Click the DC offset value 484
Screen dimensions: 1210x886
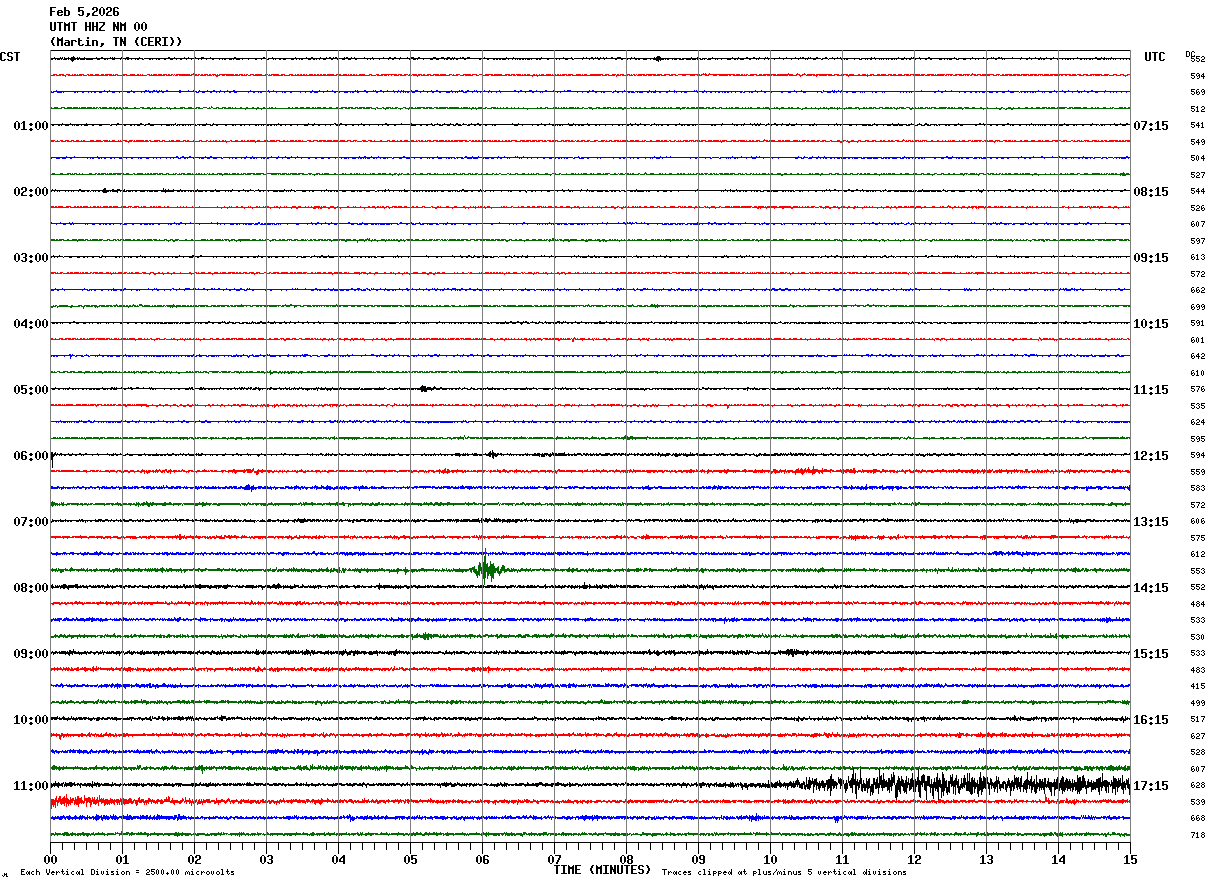(x=1197, y=604)
